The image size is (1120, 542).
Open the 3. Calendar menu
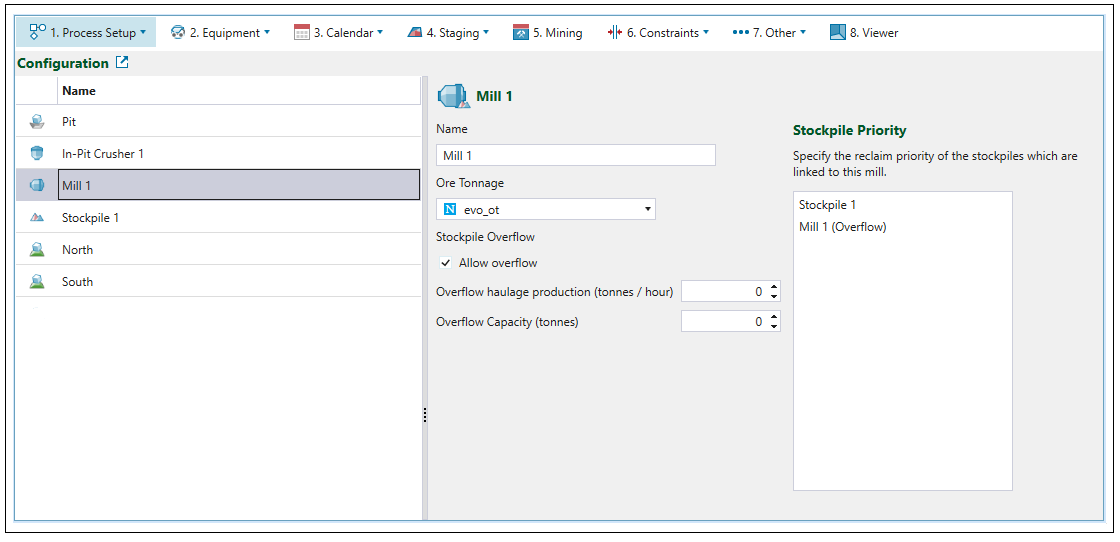[x=338, y=33]
